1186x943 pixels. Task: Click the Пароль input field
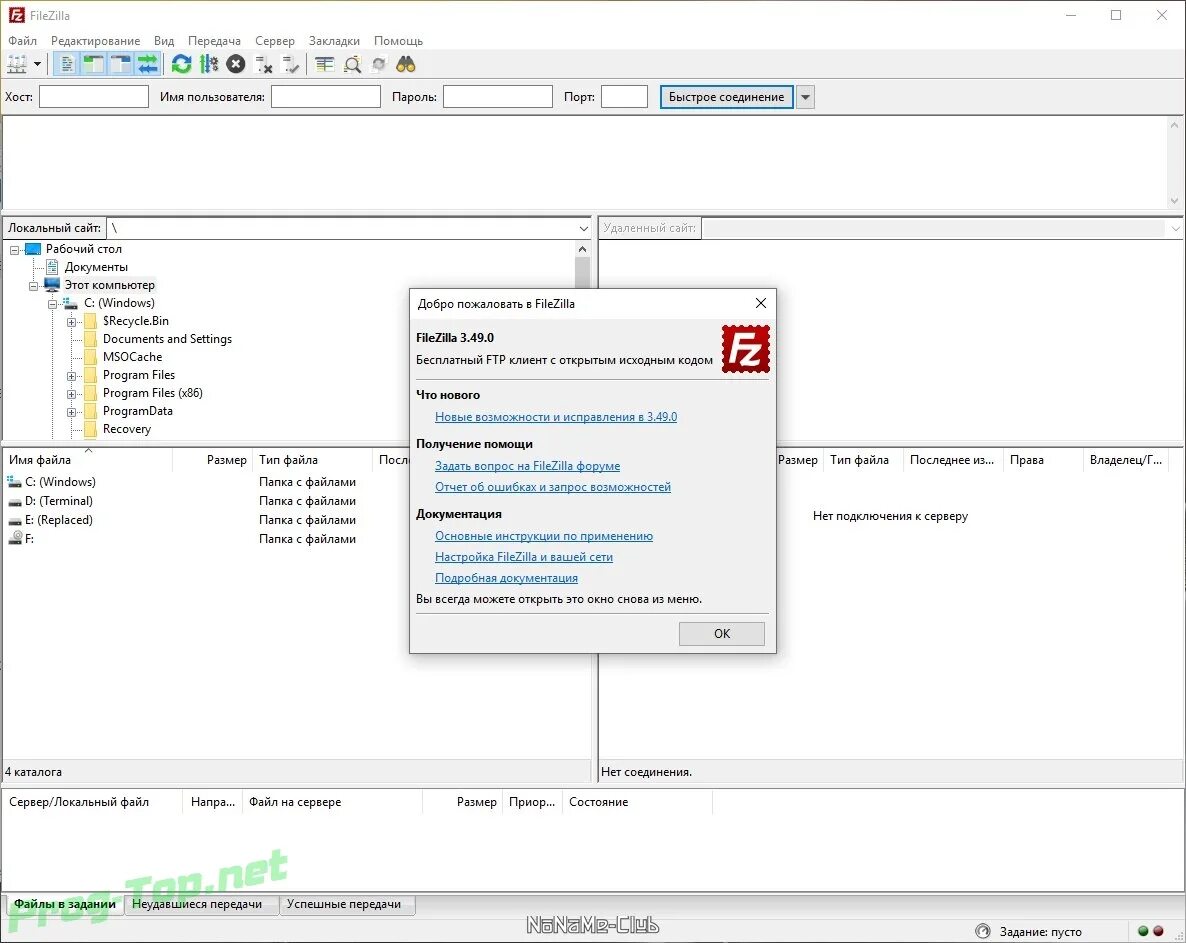point(498,97)
